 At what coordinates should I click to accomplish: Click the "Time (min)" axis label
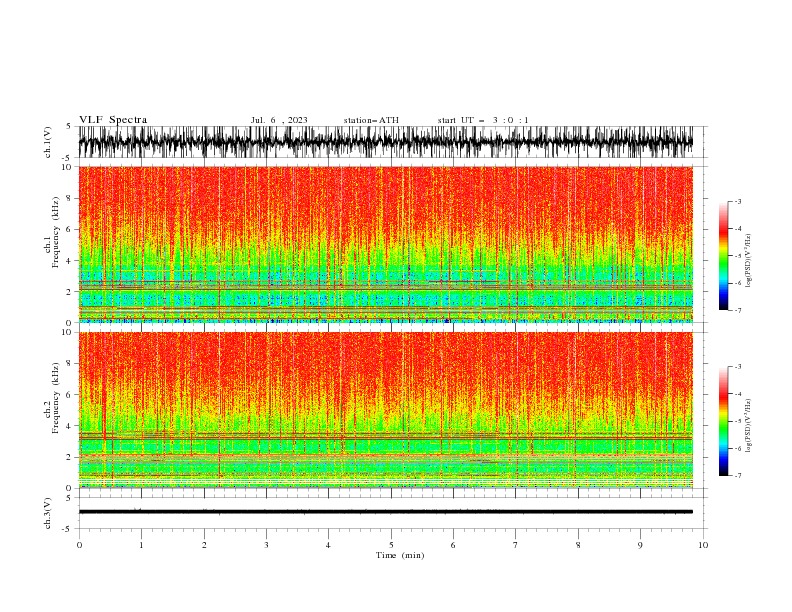[x=400, y=555]
